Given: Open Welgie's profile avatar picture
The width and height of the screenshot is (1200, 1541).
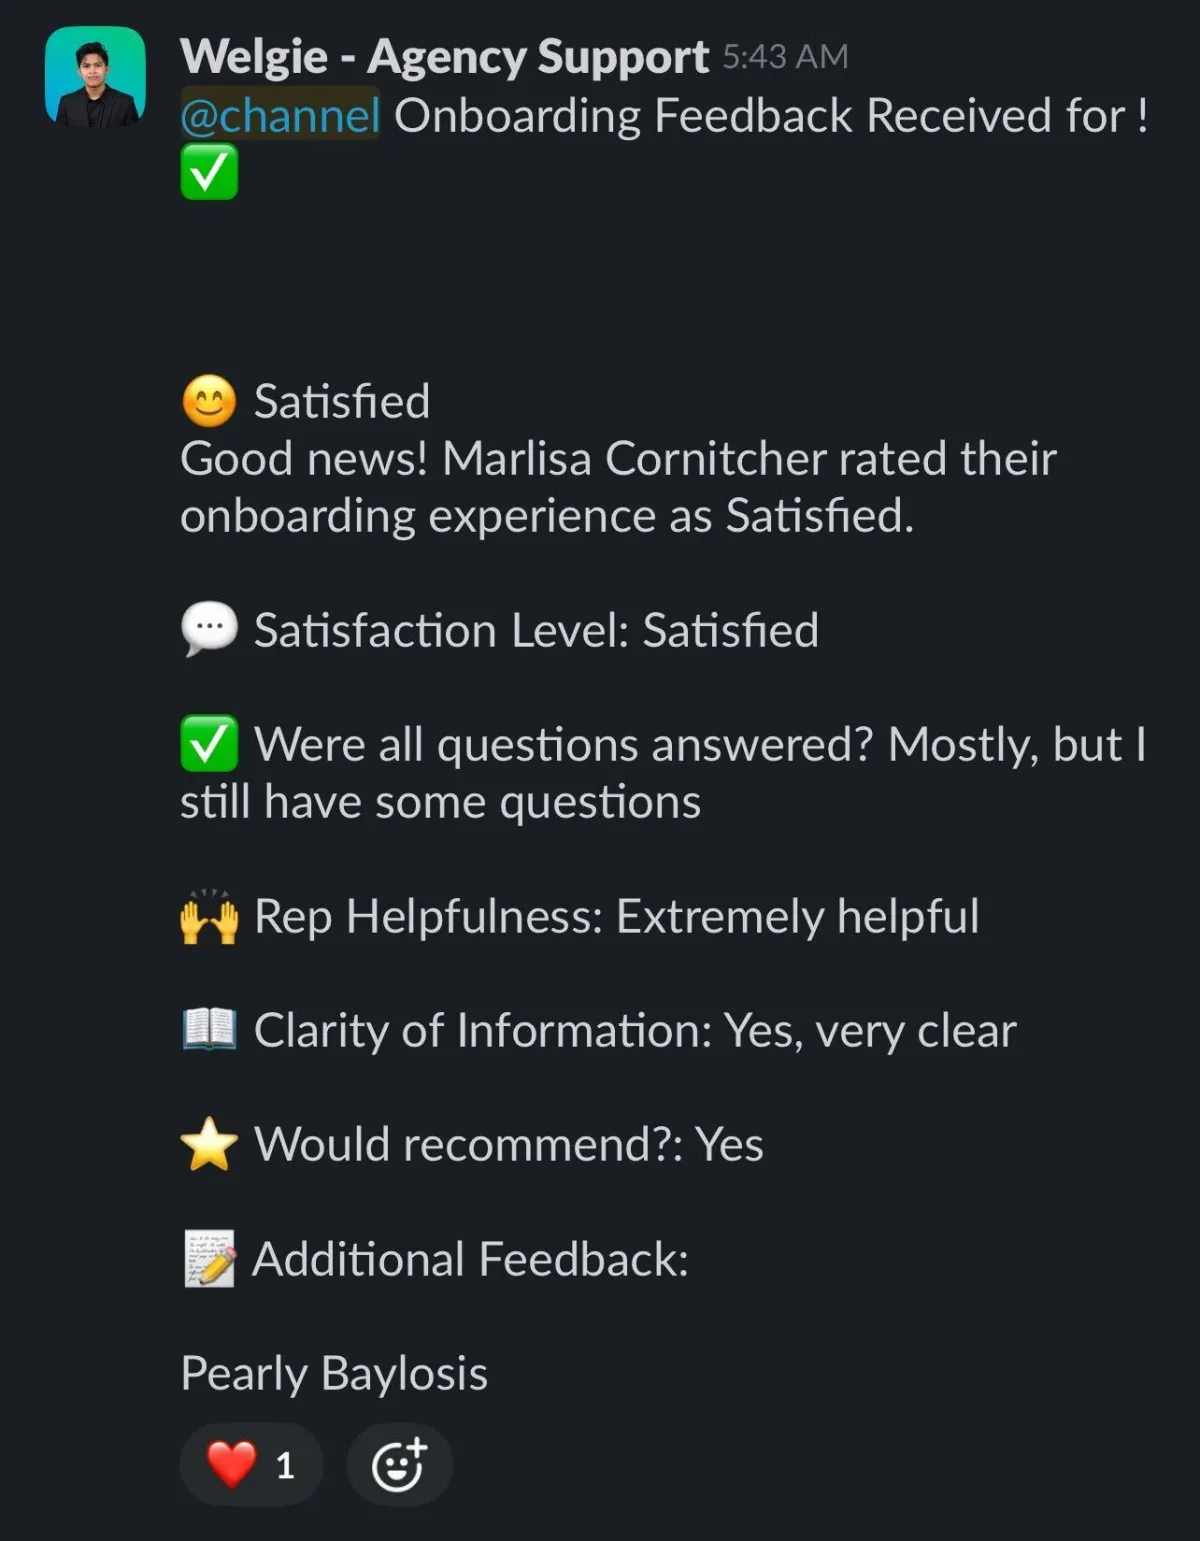Looking at the screenshot, I should (x=95, y=76).
